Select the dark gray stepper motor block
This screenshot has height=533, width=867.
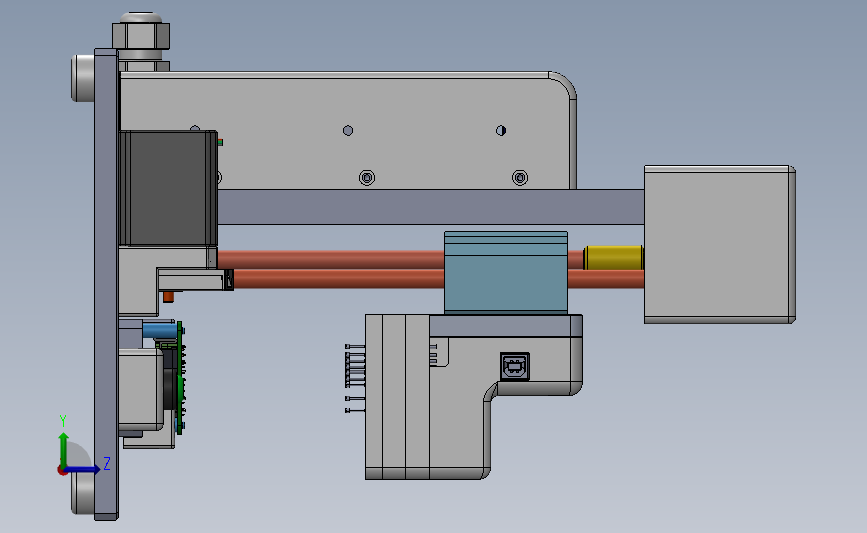click(168, 188)
